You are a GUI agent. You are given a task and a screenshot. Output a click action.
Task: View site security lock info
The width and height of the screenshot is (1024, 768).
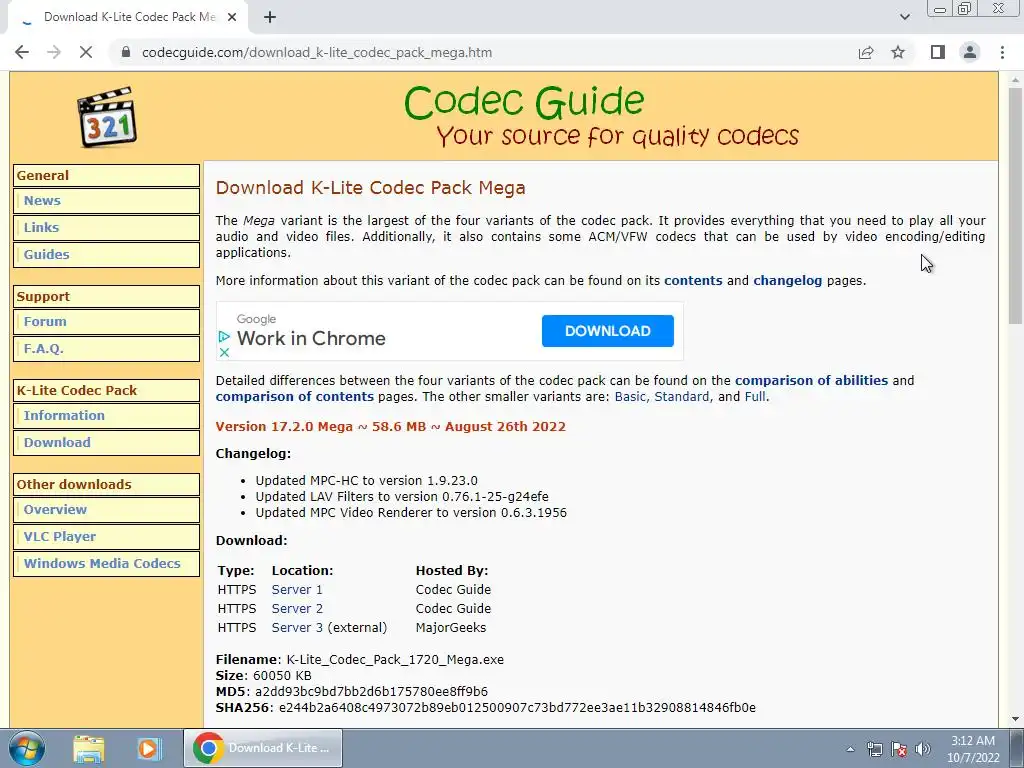coord(127,52)
